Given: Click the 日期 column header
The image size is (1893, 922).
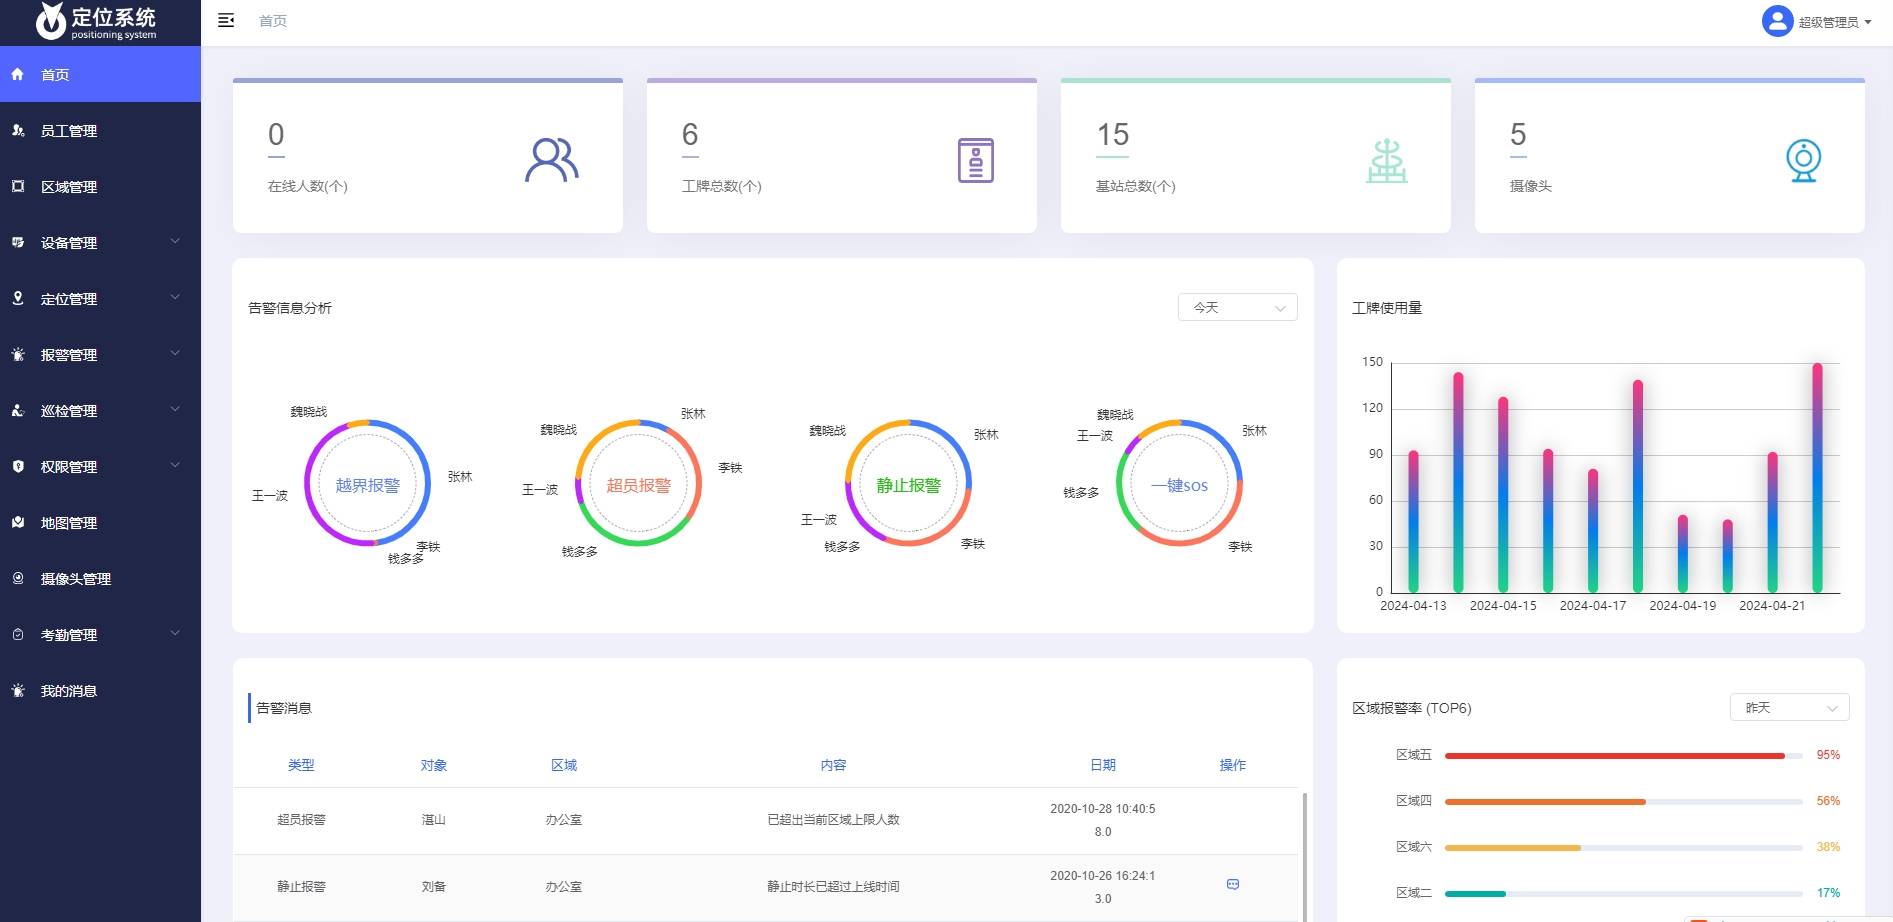Looking at the screenshot, I should pos(1103,765).
